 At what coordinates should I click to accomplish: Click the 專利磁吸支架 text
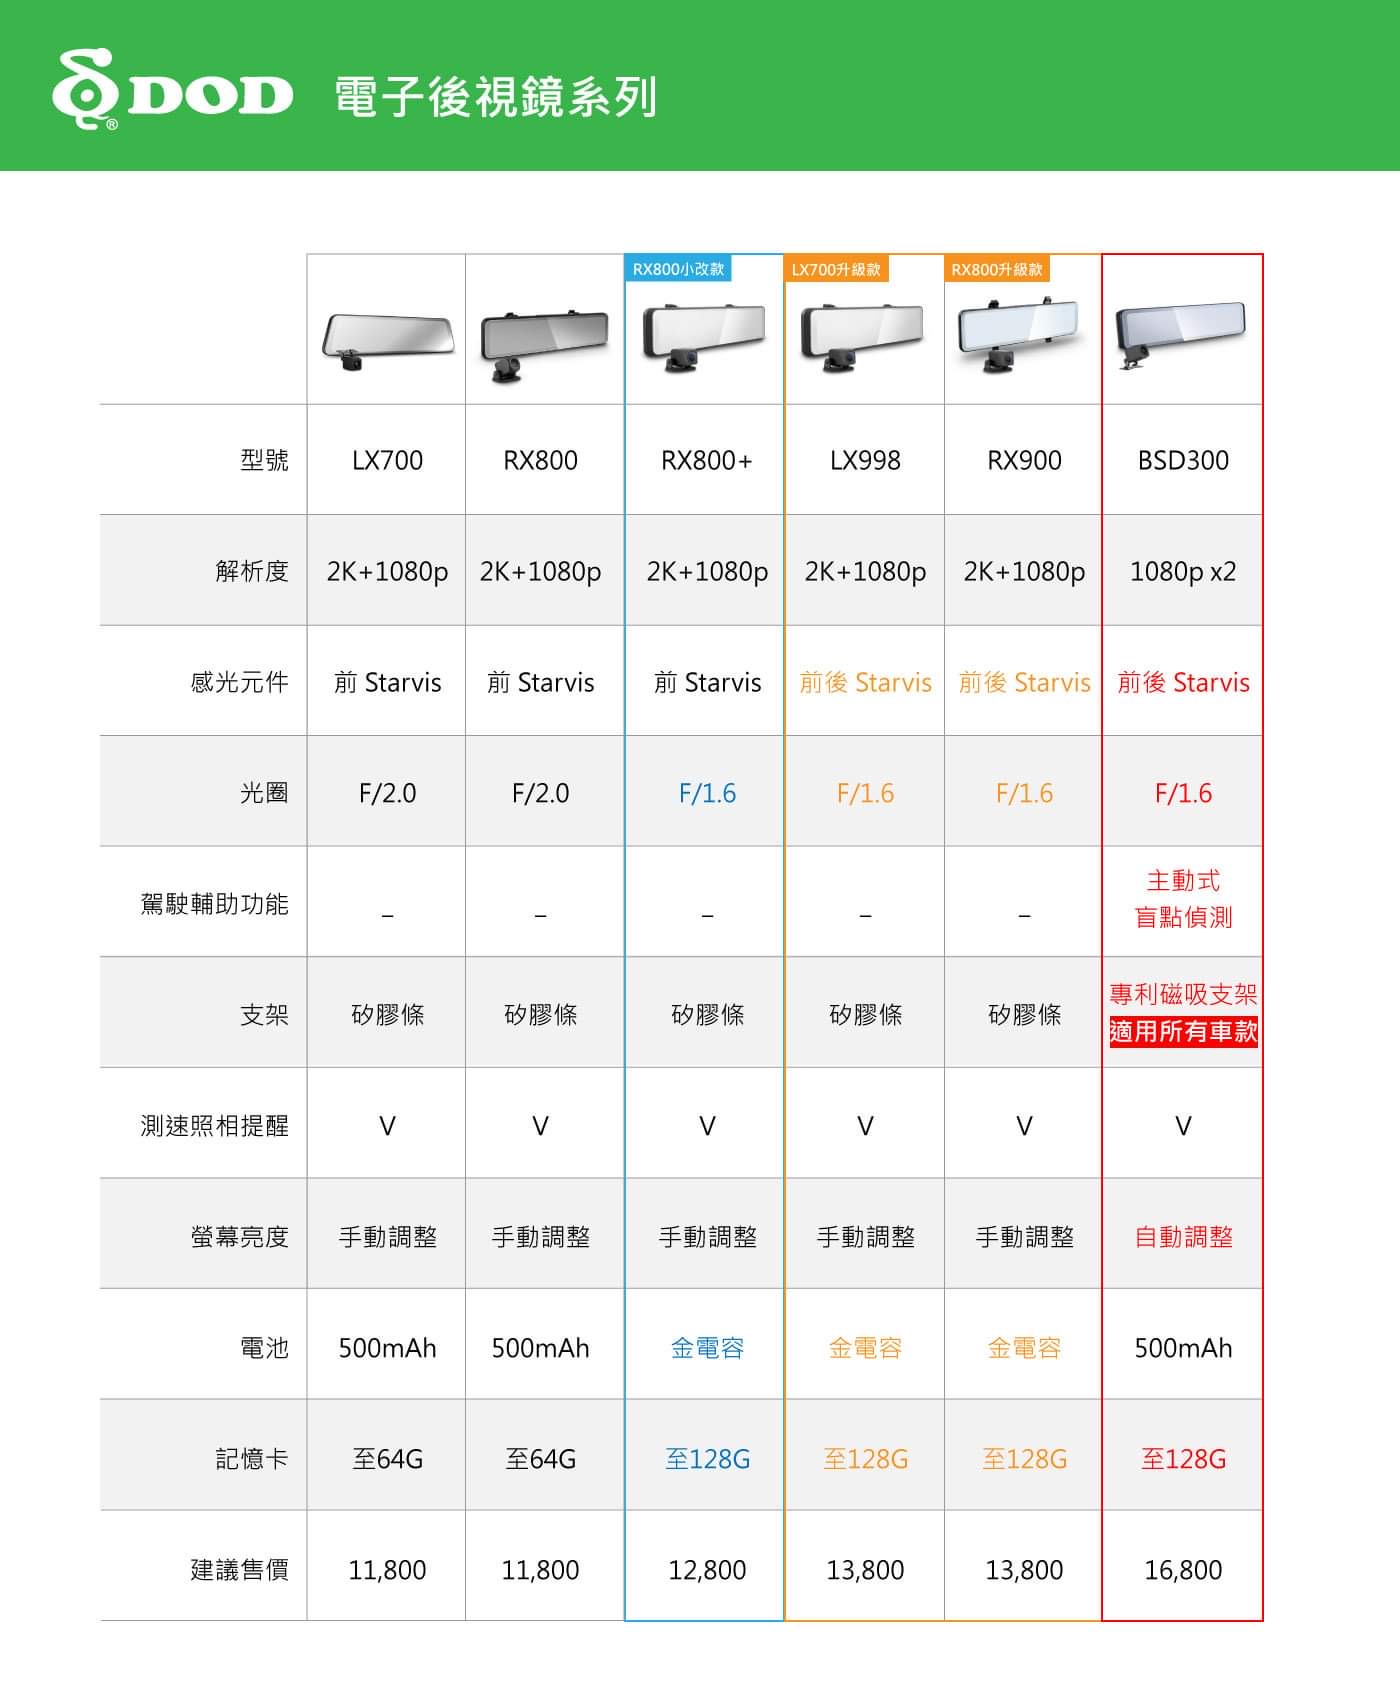pos(1183,994)
